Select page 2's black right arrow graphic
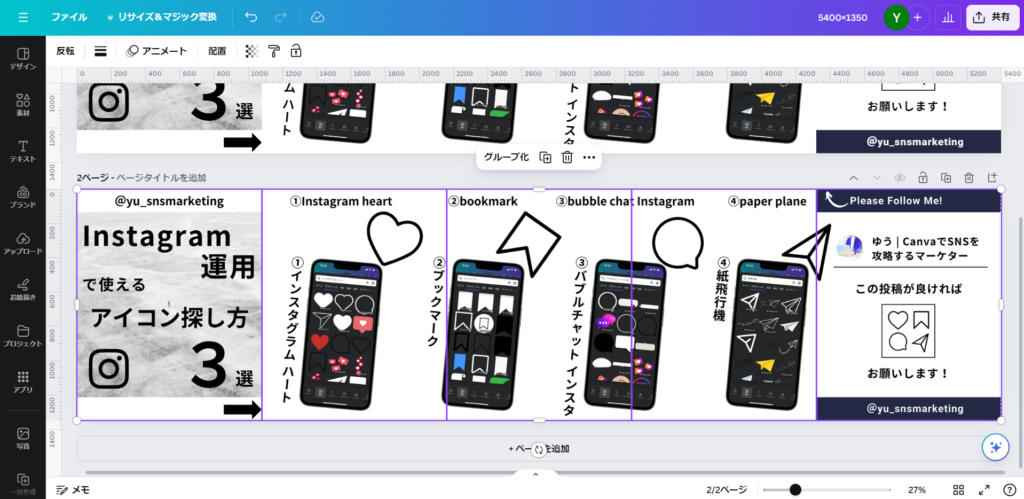Image resolution: width=1024 pixels, height=499 pixels. pos(242,410)
